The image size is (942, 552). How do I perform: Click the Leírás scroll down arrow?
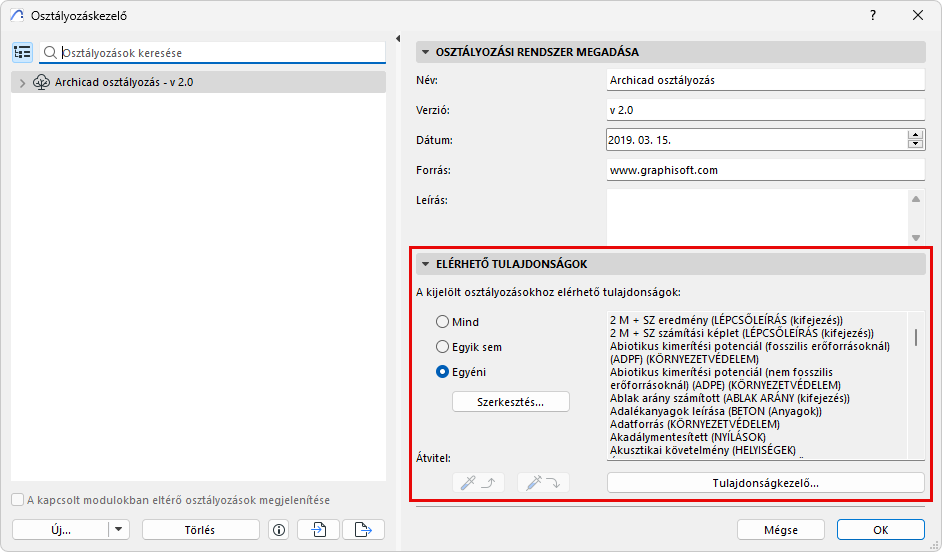(916, 238)
